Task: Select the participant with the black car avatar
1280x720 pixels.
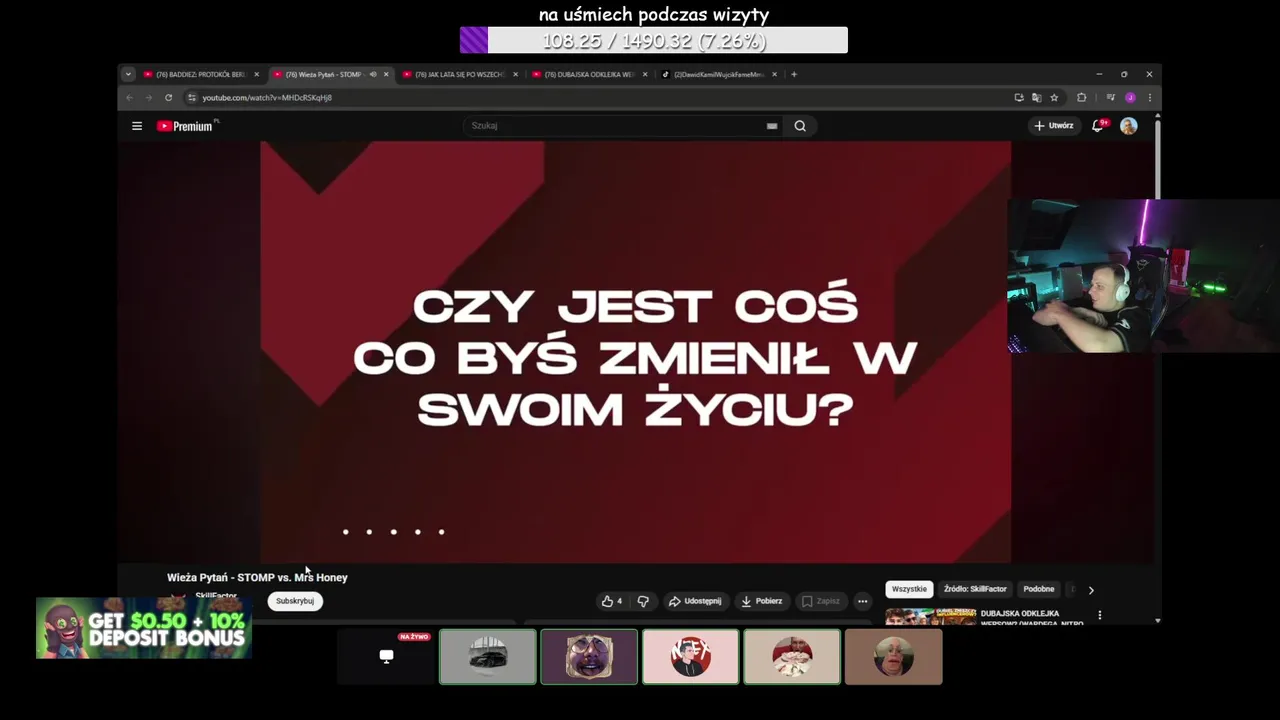Action: pyautogui.click(x=488, y=656)
